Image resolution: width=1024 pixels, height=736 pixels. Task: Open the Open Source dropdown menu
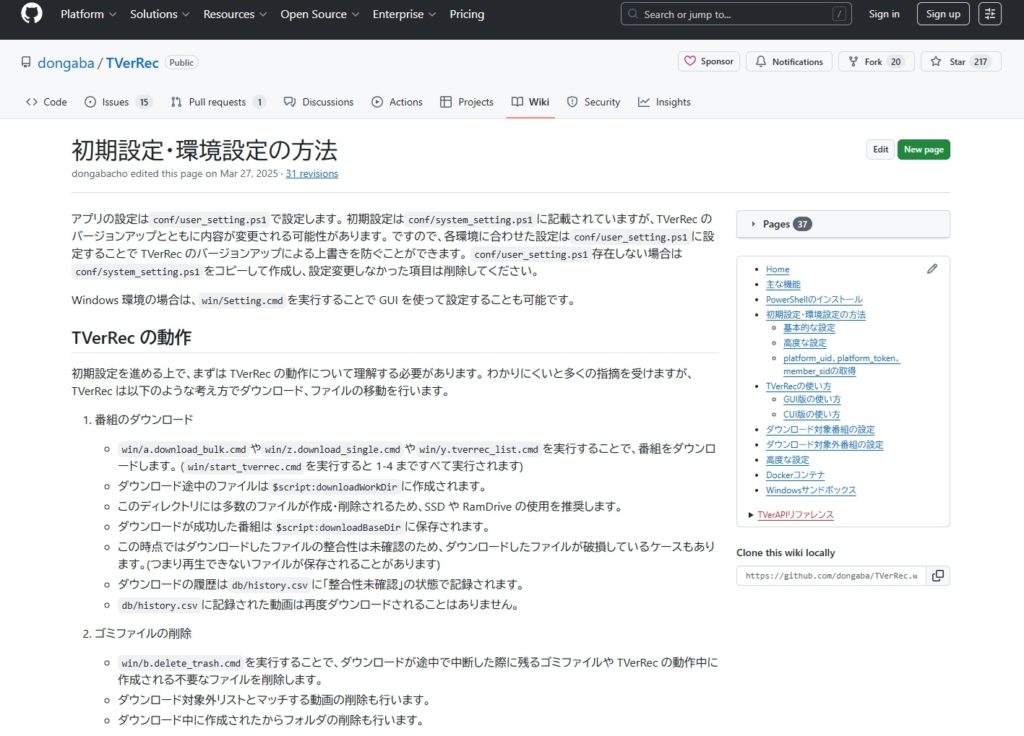coord(319,15)
